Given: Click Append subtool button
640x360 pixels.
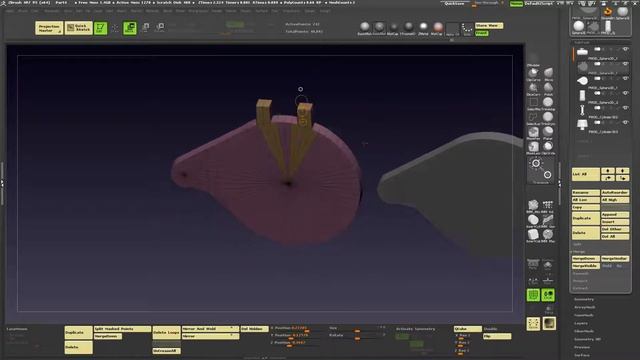Looking at the screenshot, I should (615, 214).
